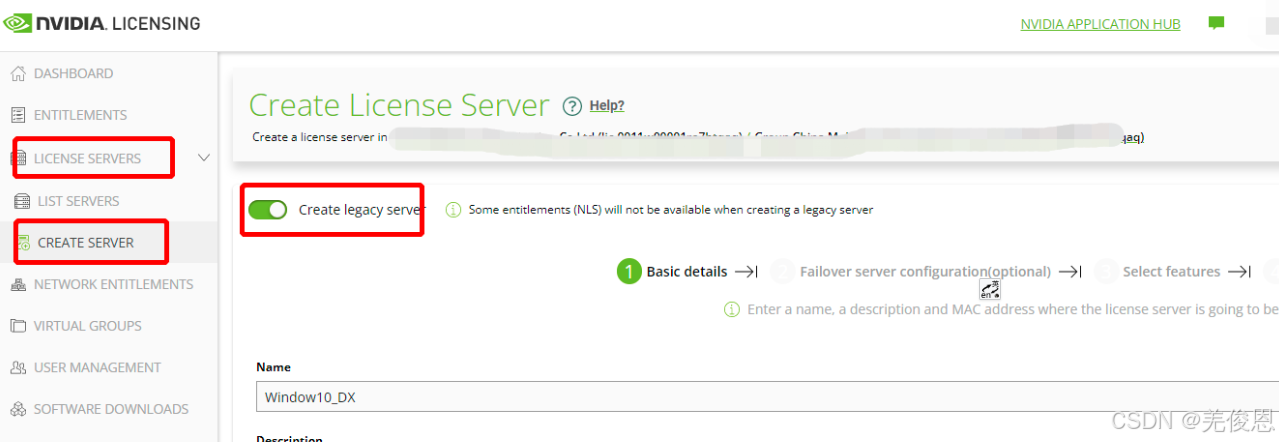Click the info icon beside MAC address hint
Viewport: 1279px width, 442px height.
point(732,310)
